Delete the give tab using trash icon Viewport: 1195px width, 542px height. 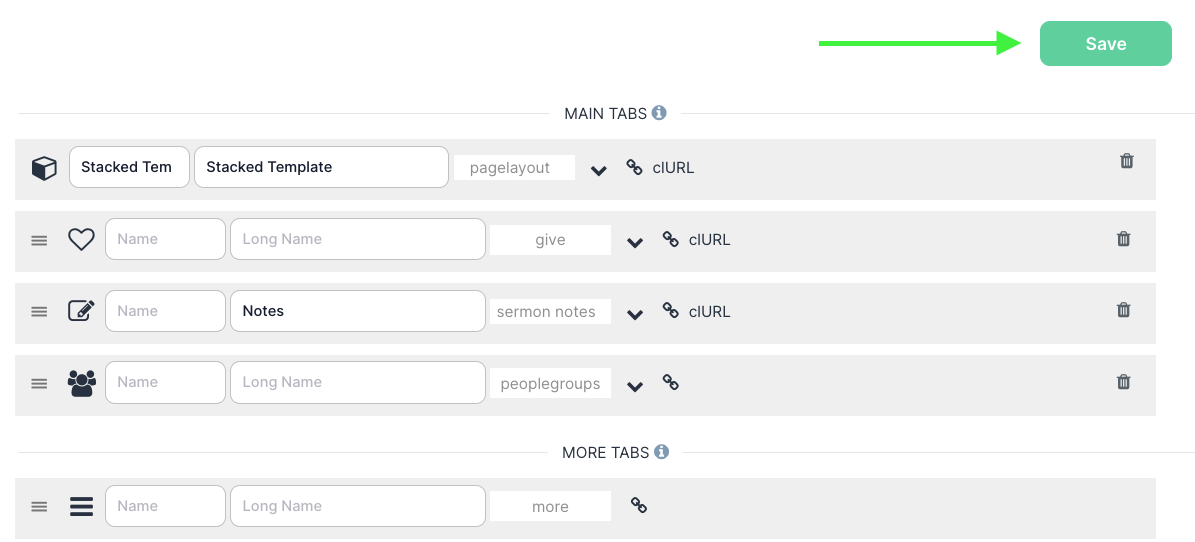[1123, 239]
